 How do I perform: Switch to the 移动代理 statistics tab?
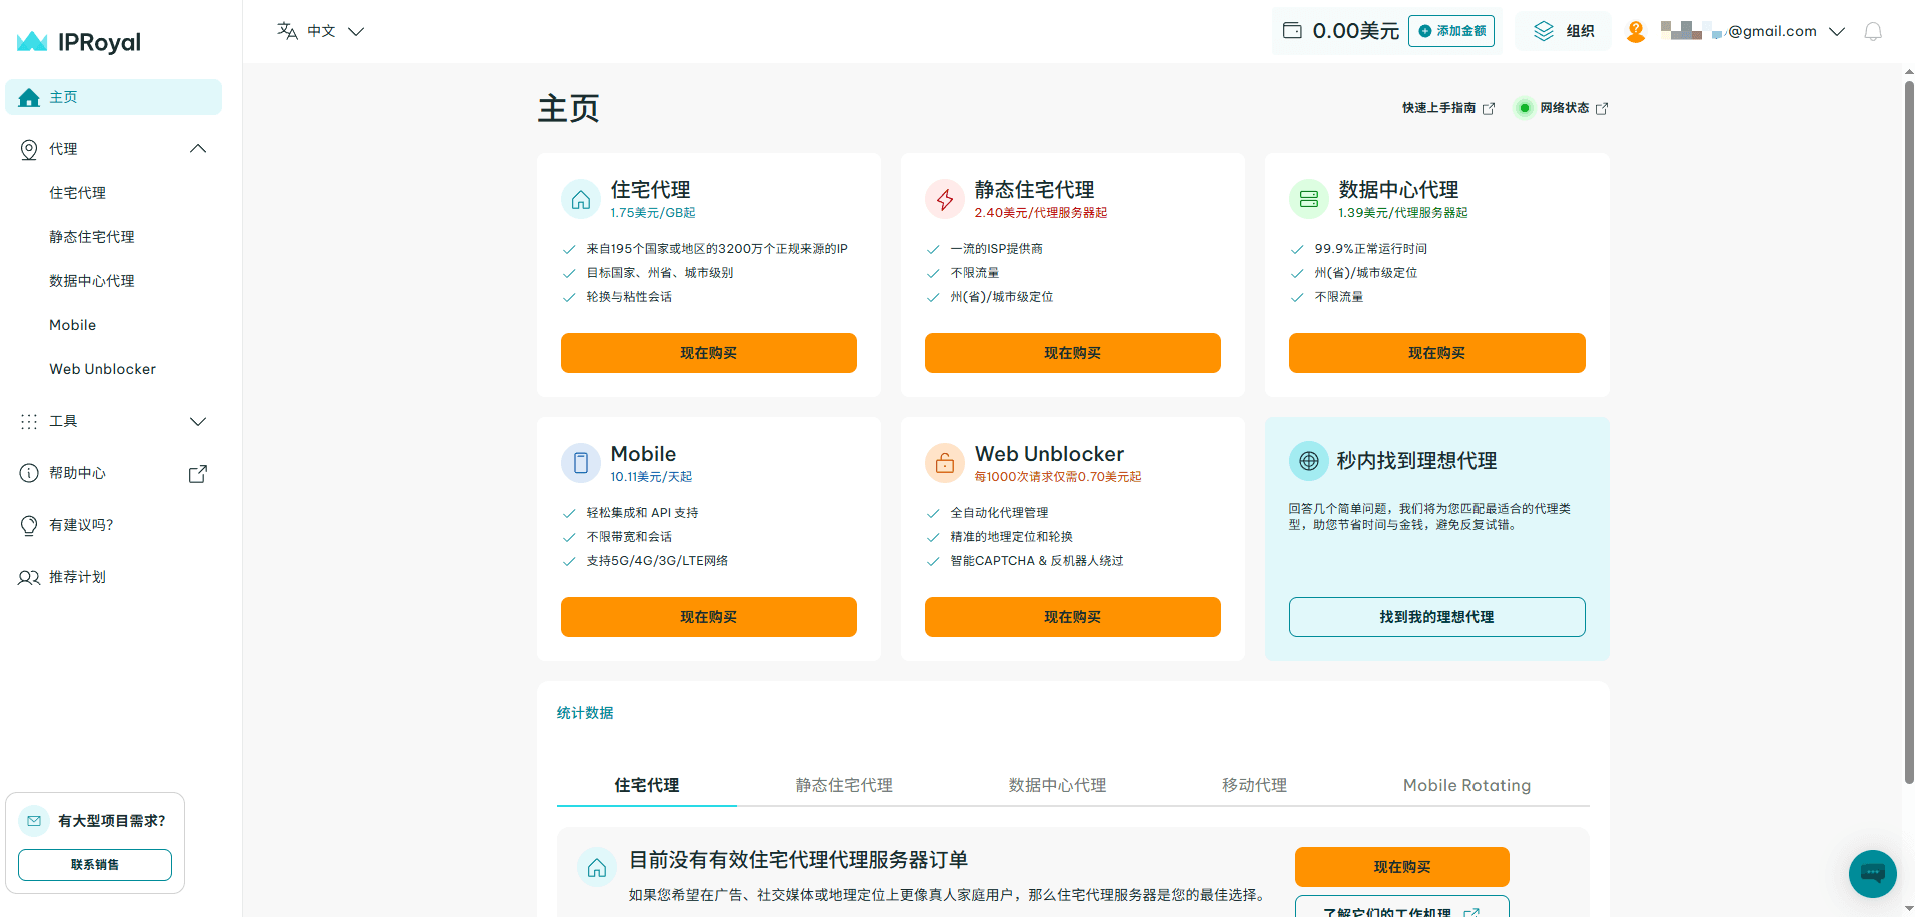1253,785
